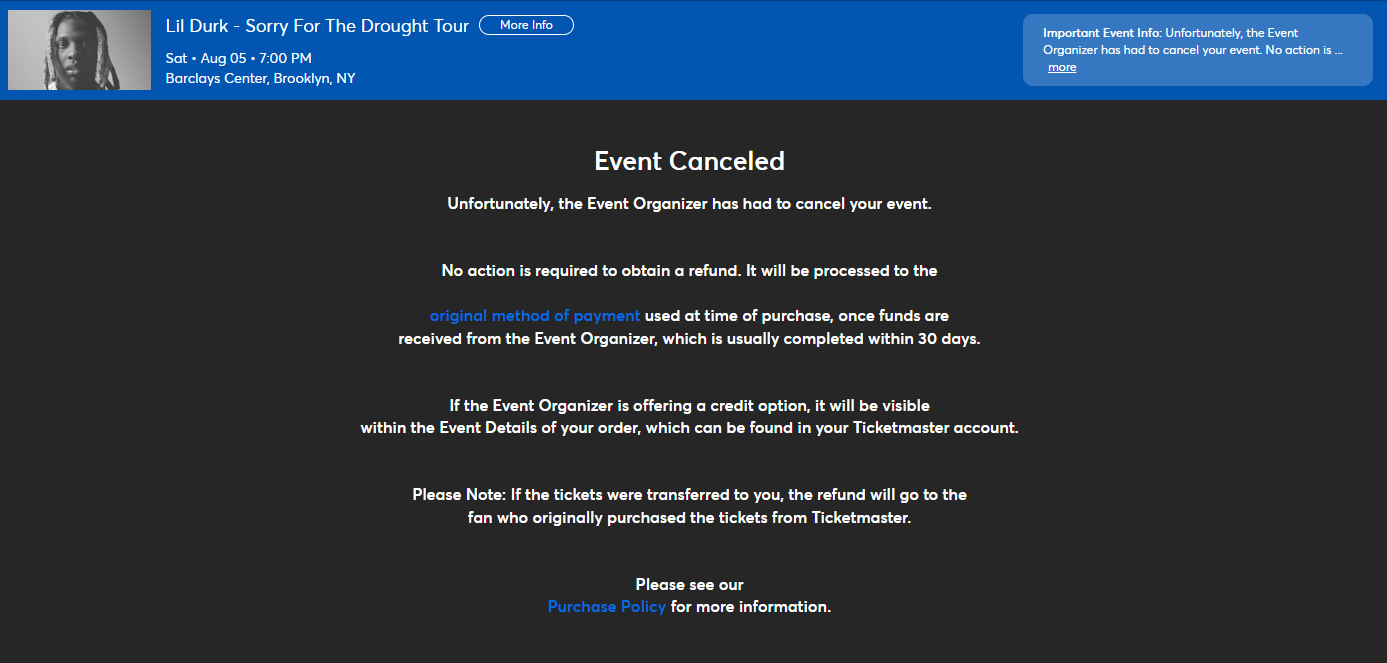Expand the event info with 'more' link
Image resolution: width=1387 pixels, height=663 pixels.
(x=1062, y=67)
